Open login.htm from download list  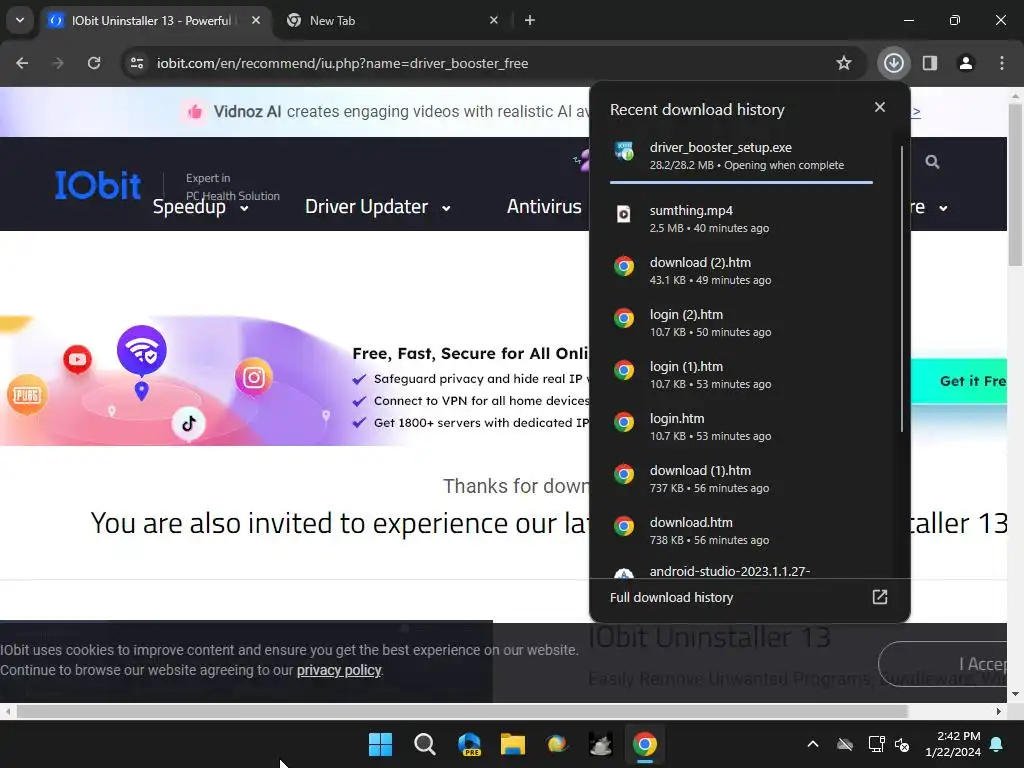point(741,426)
